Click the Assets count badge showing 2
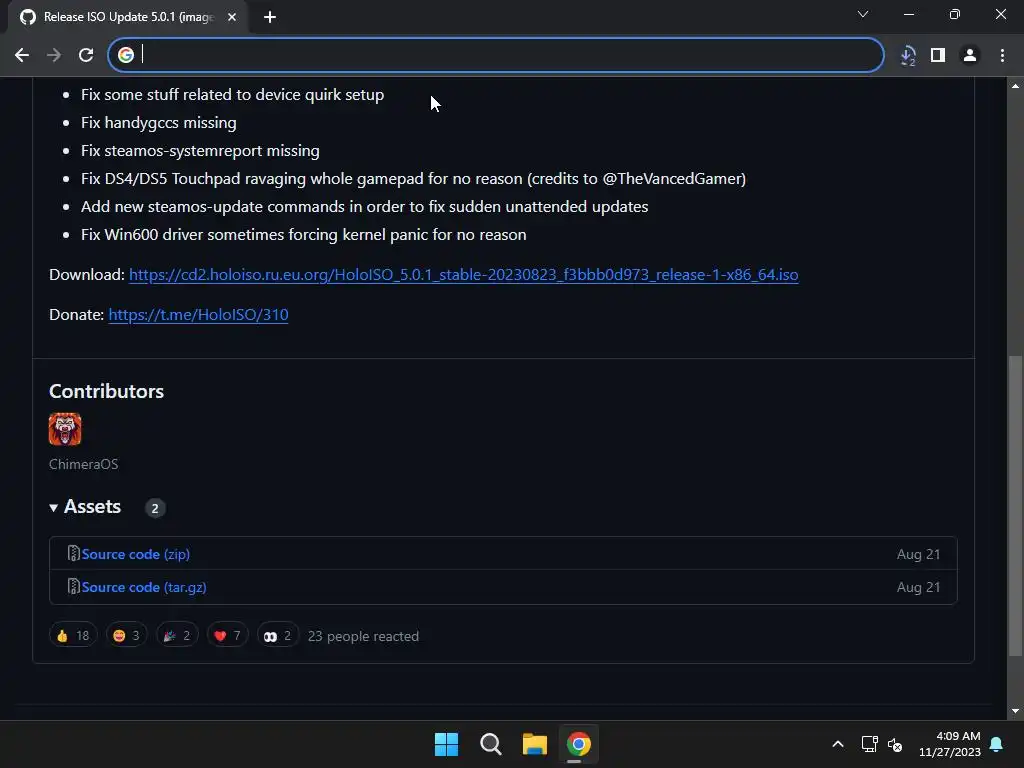1024x768 pixels. 155,508
